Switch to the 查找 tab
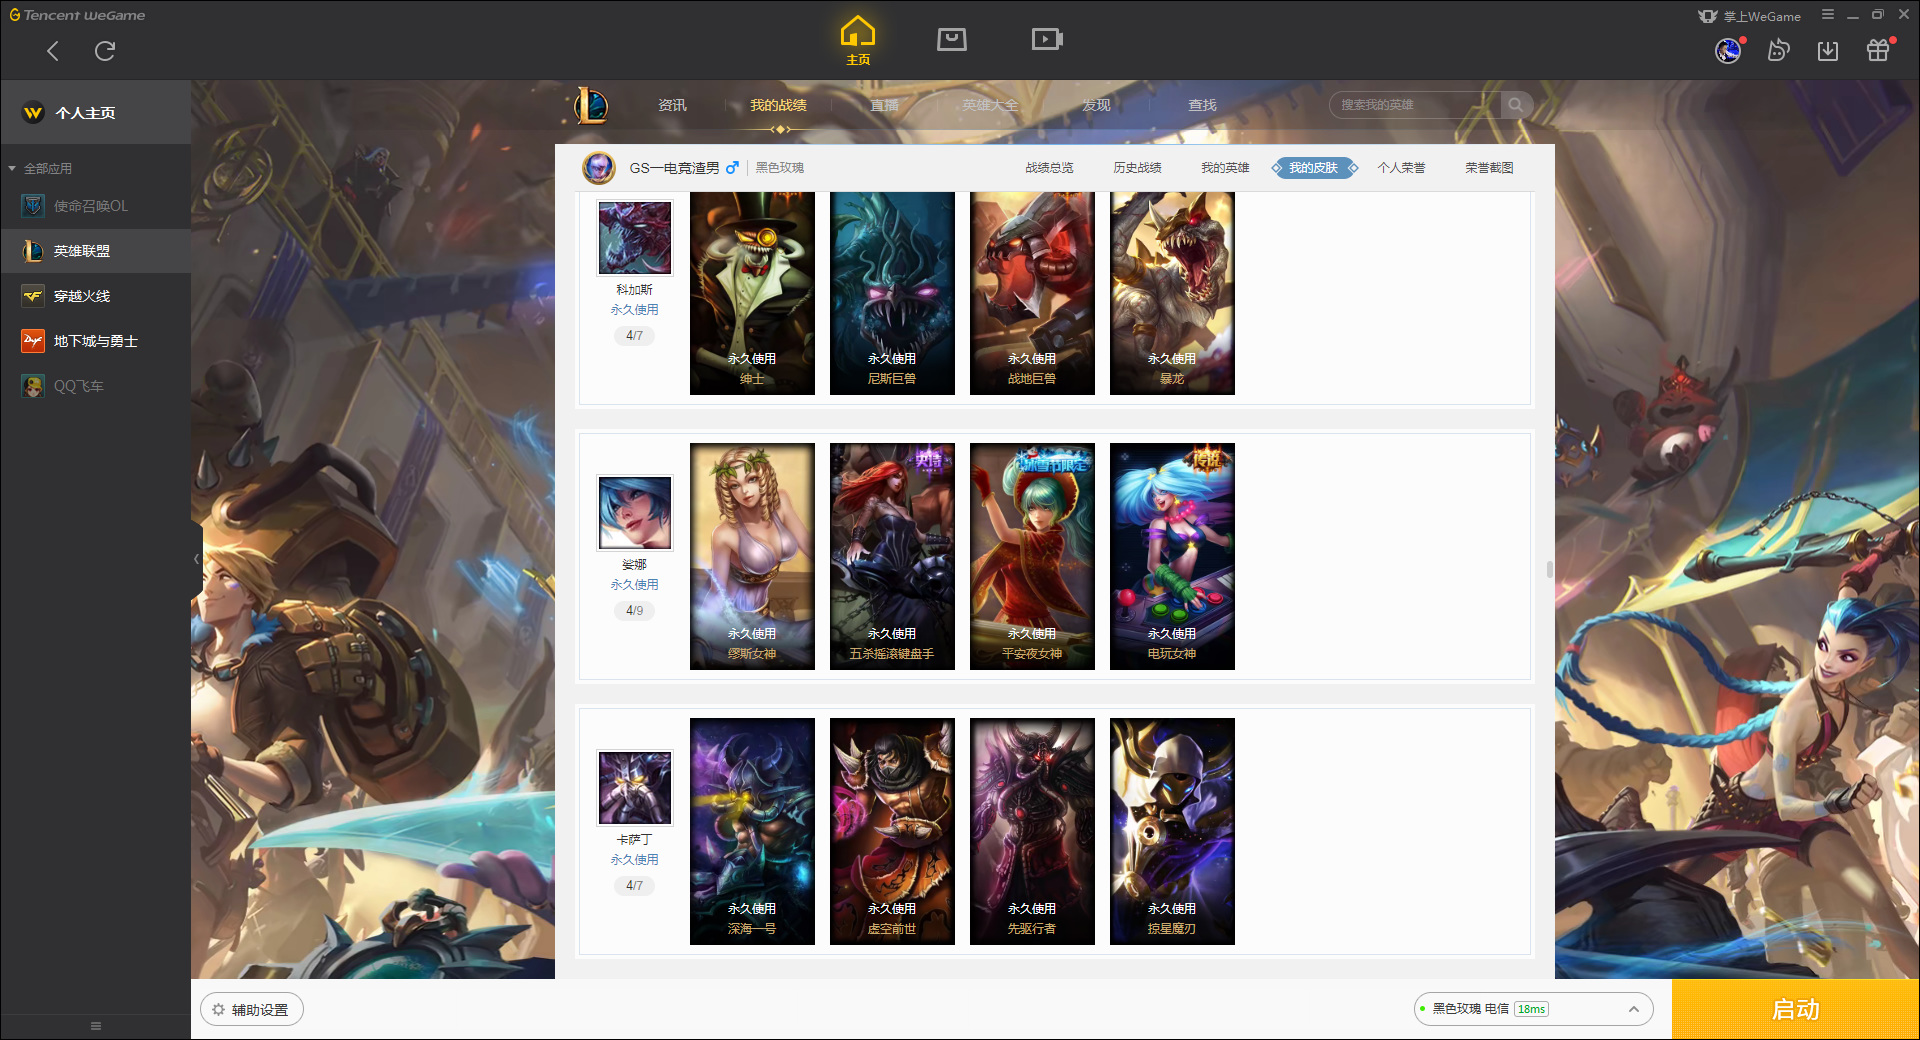This screenshot has width=1920, height=1040. pos(1202,105)
